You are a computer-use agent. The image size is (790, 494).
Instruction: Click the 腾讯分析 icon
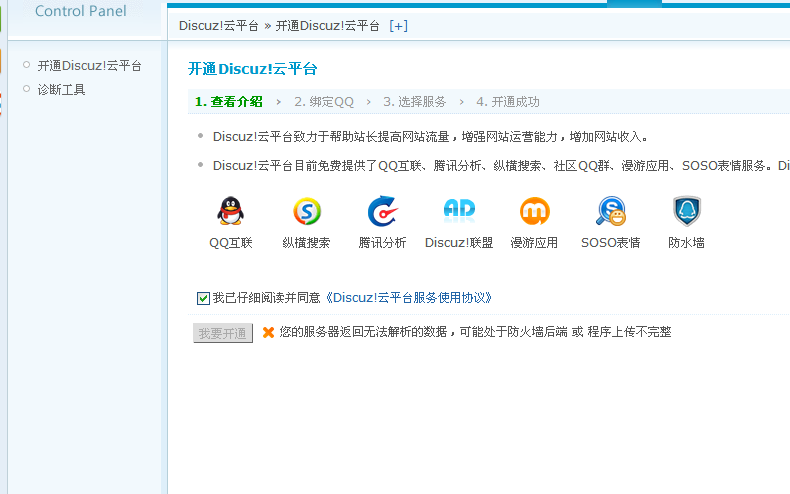click(x=382, y=211)
